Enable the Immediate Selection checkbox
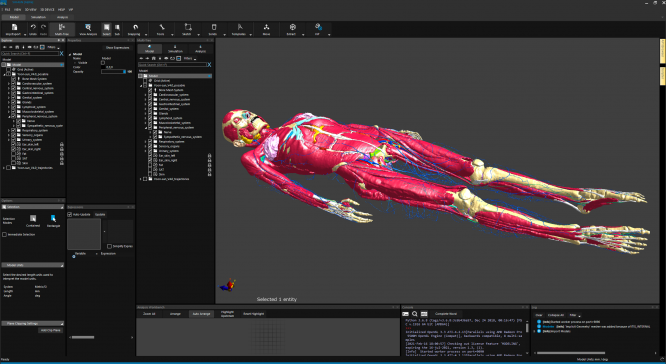 pos(4,234)
